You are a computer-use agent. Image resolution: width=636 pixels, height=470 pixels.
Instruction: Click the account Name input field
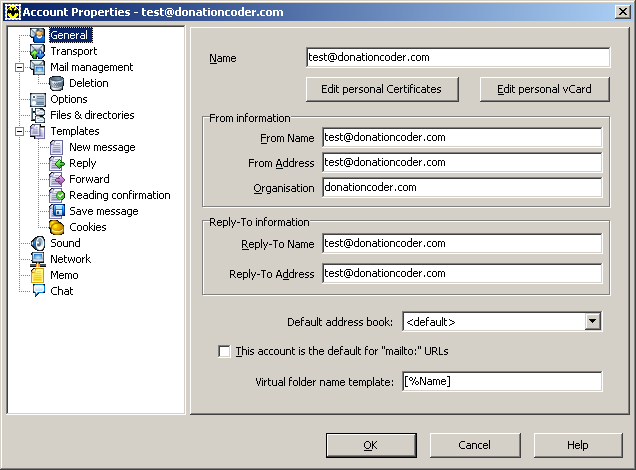(x=458, y=57)
